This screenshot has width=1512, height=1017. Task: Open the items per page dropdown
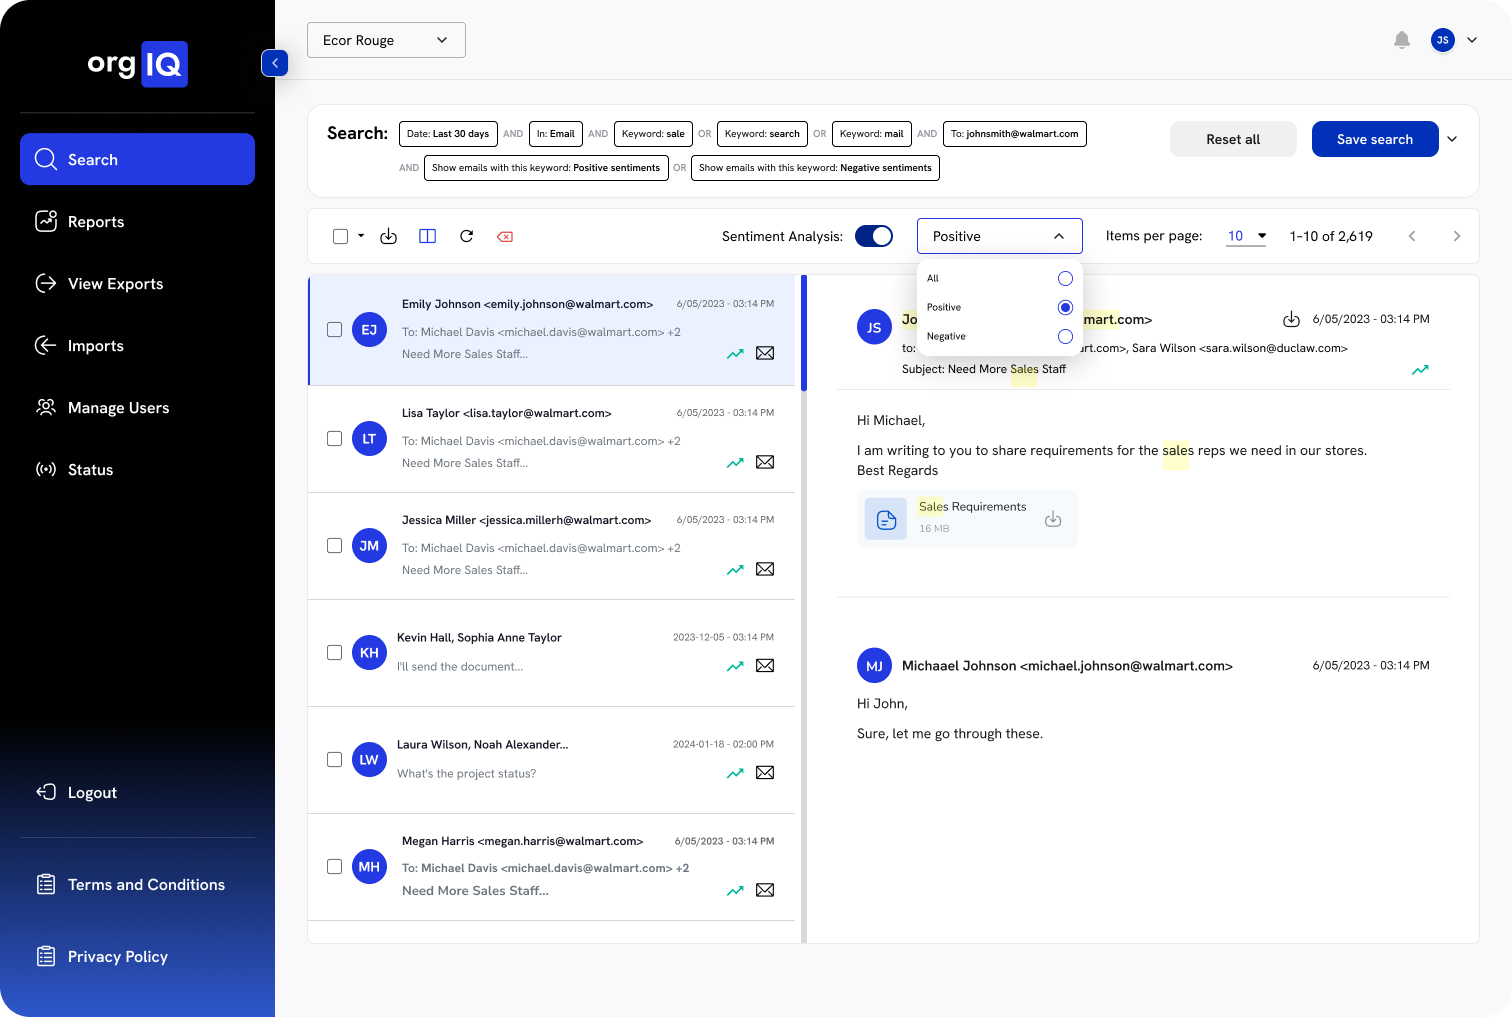coord(1245,236)
